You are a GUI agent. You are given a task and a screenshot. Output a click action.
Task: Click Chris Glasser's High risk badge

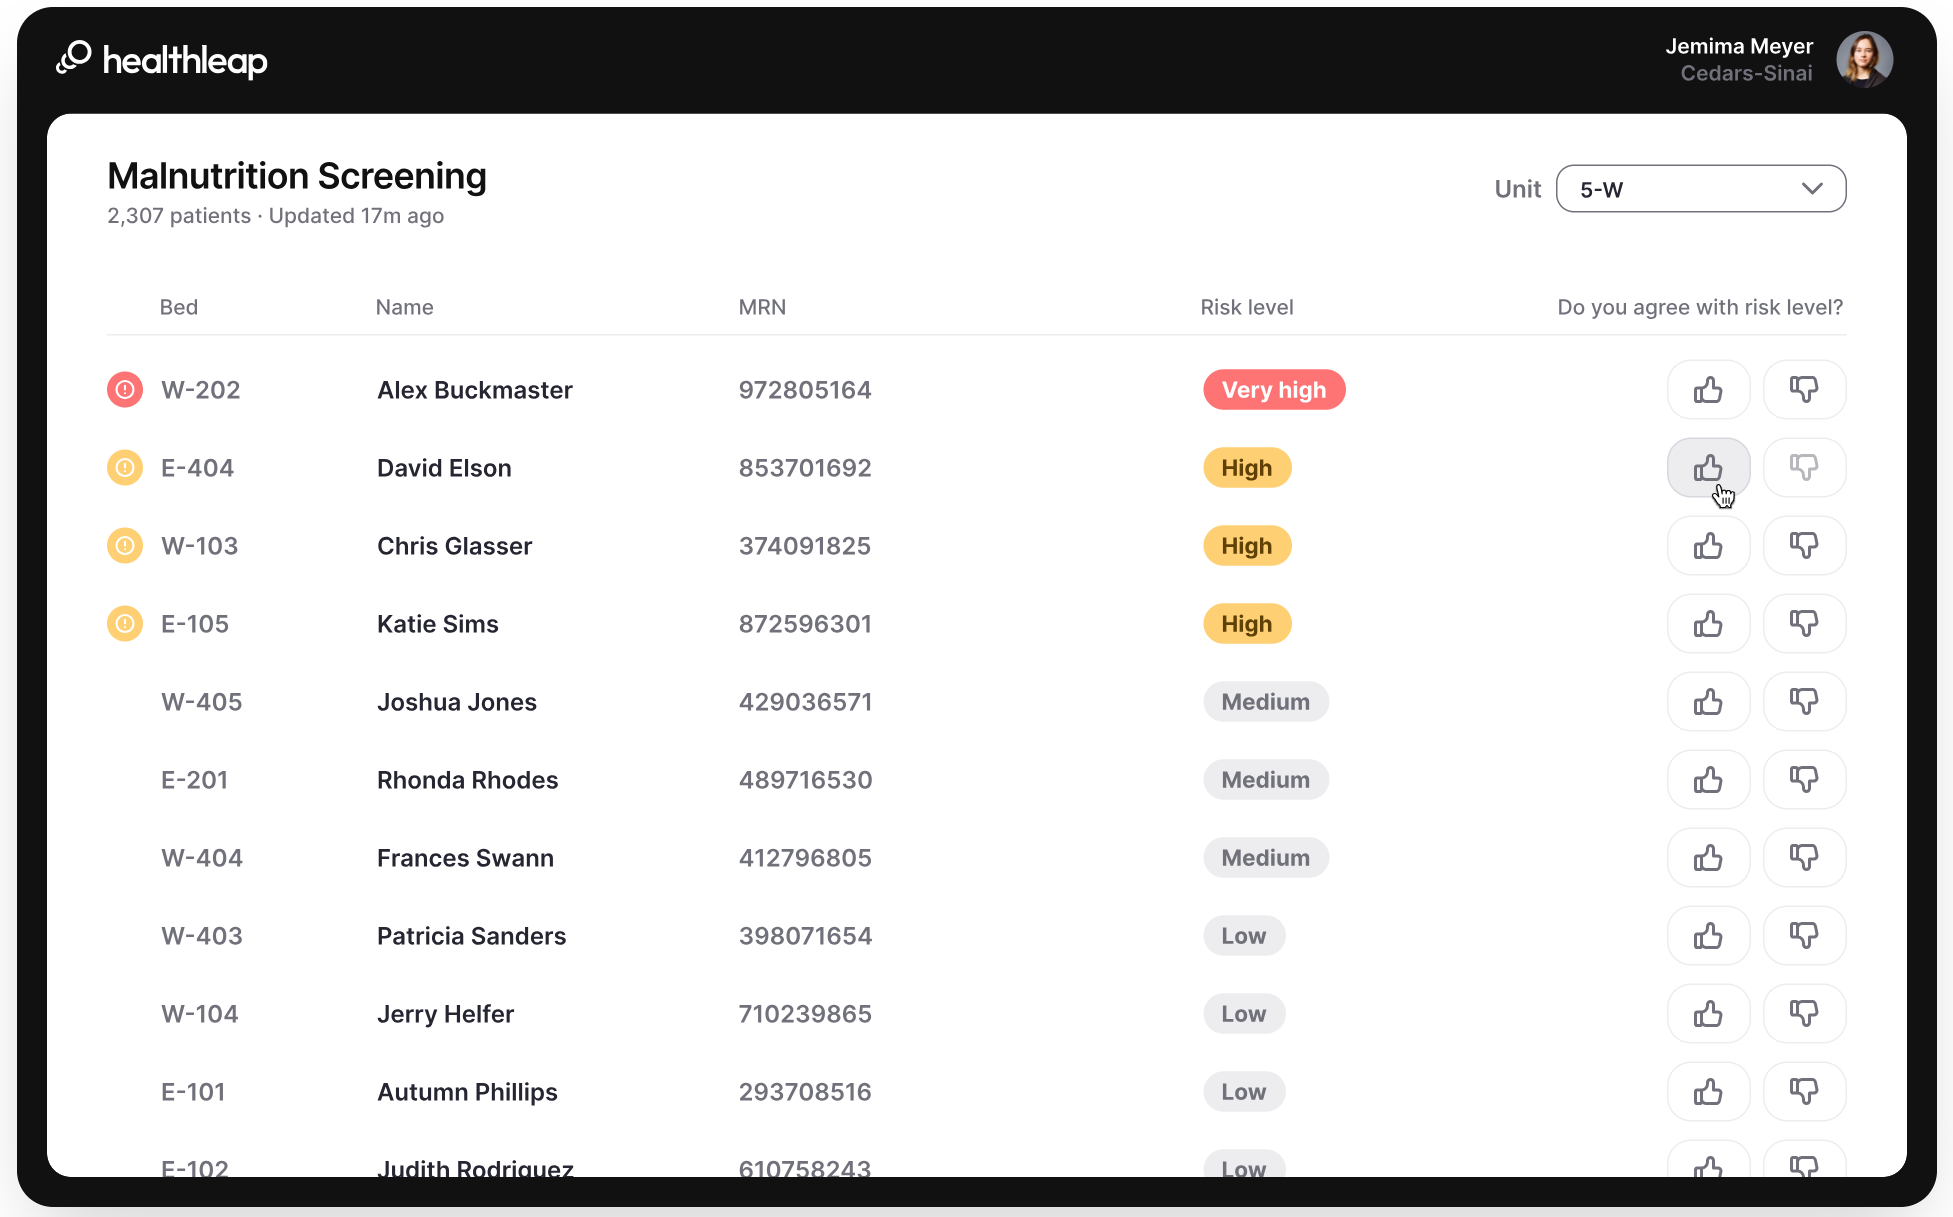coord(1247,545)
